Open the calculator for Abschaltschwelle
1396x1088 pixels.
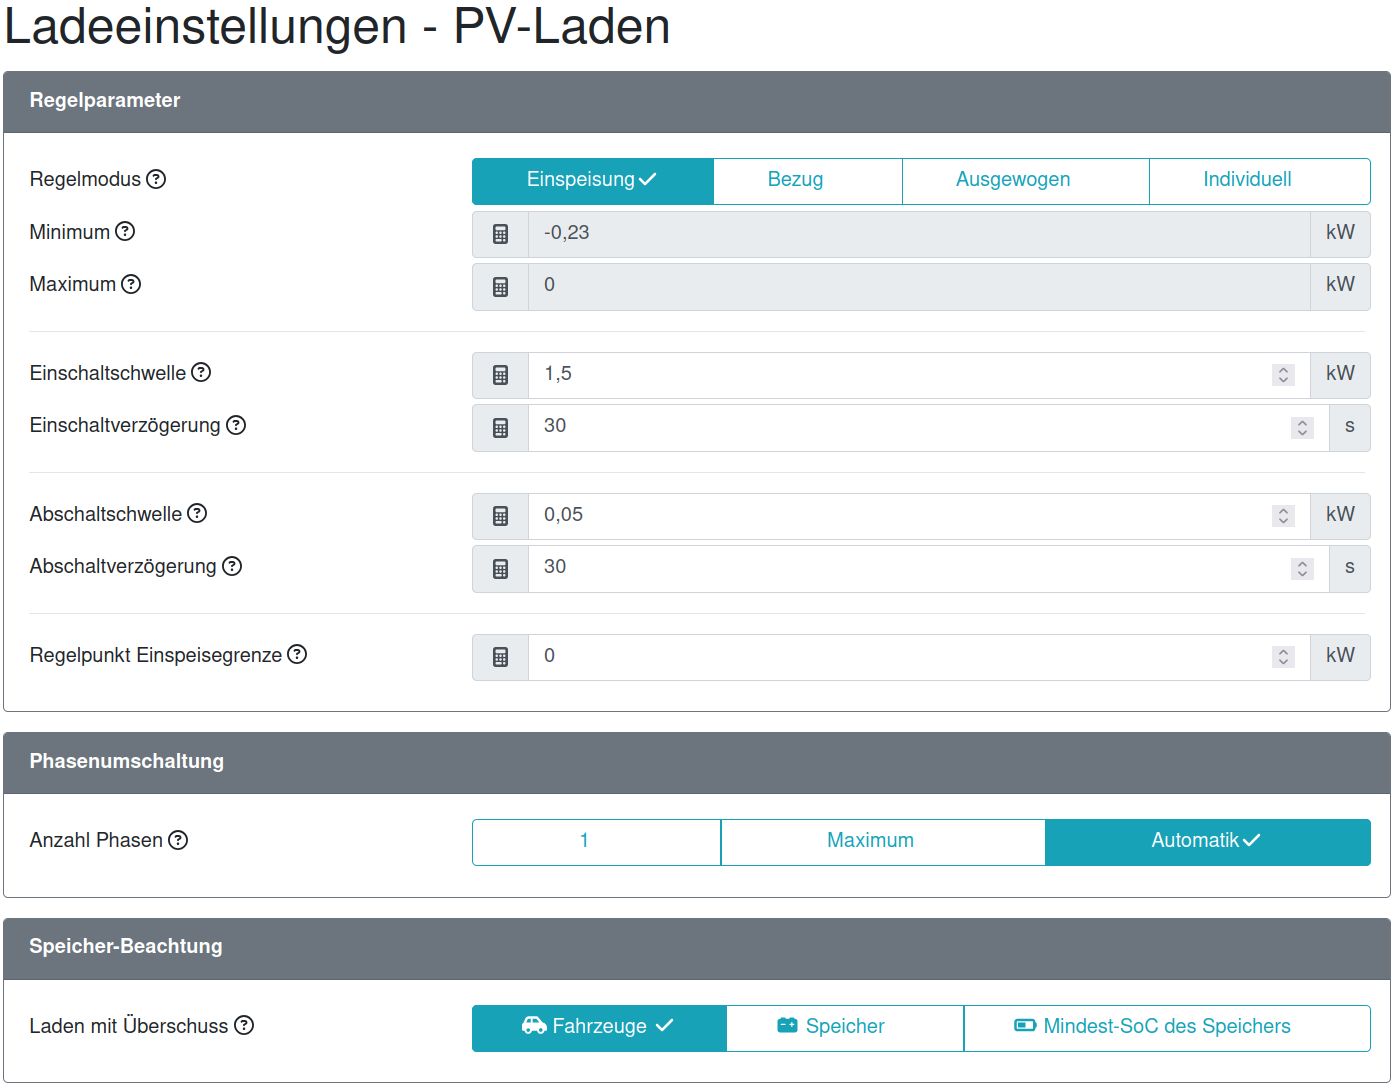click(499, 515)
